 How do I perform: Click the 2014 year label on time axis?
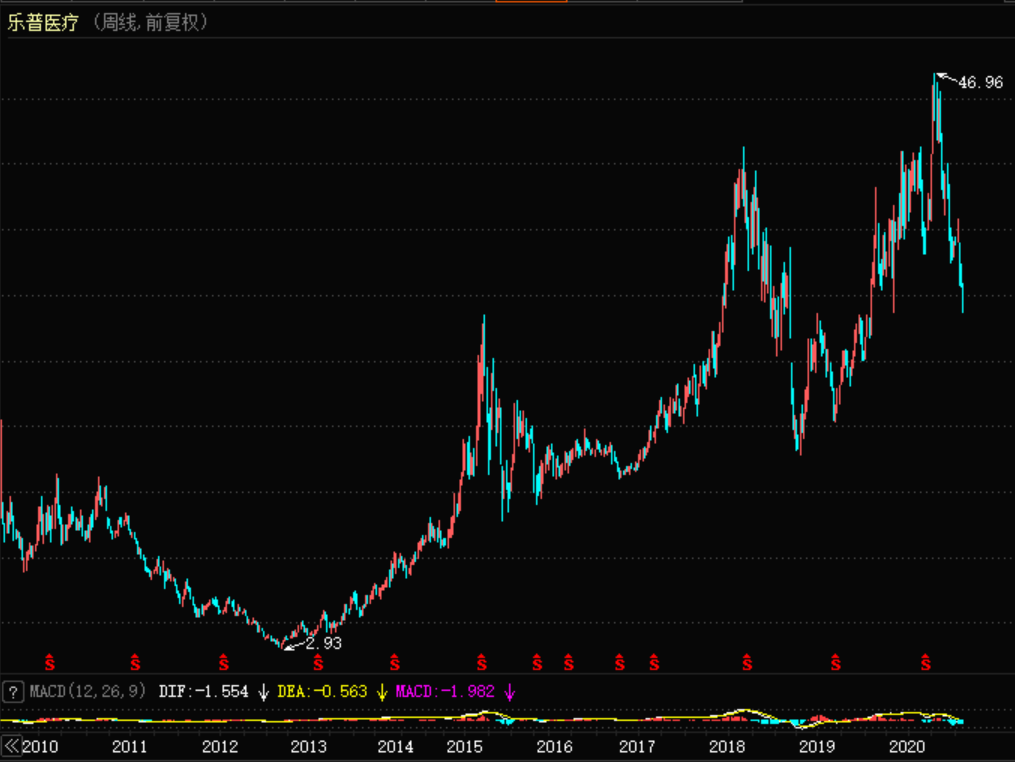point(396,746)
